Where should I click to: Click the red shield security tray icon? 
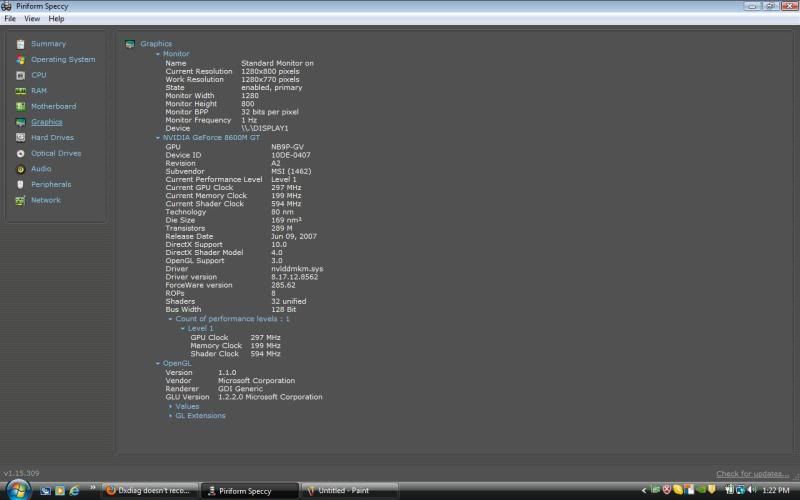pyautogui.click(x=666, y=490)
